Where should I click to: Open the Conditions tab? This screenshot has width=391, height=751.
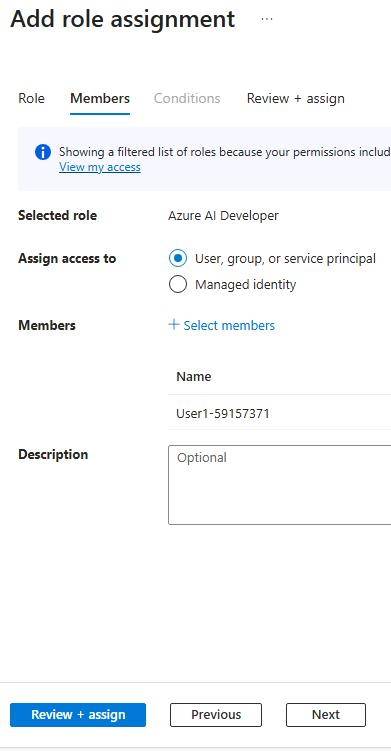(x=187, y=99)
